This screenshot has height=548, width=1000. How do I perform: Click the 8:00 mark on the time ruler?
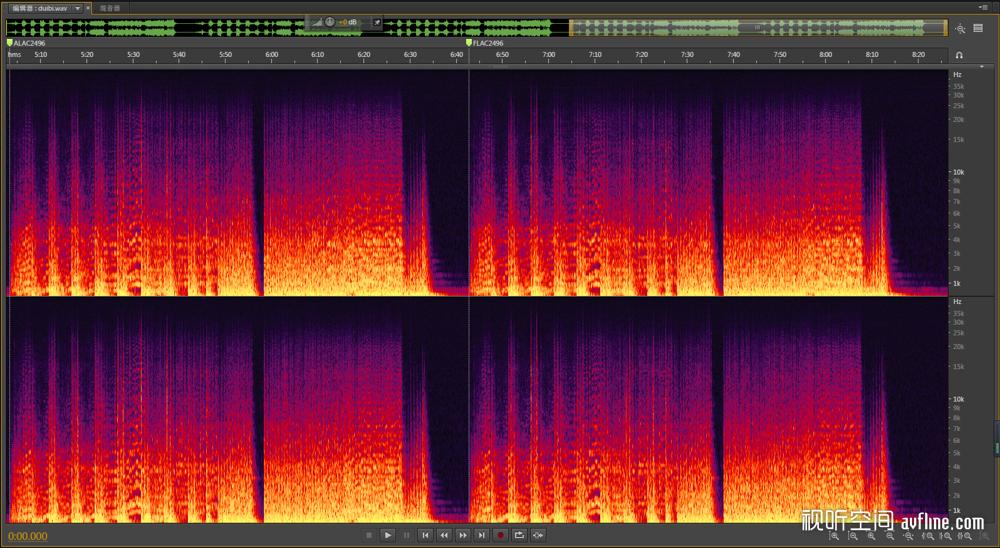[825, 55]
